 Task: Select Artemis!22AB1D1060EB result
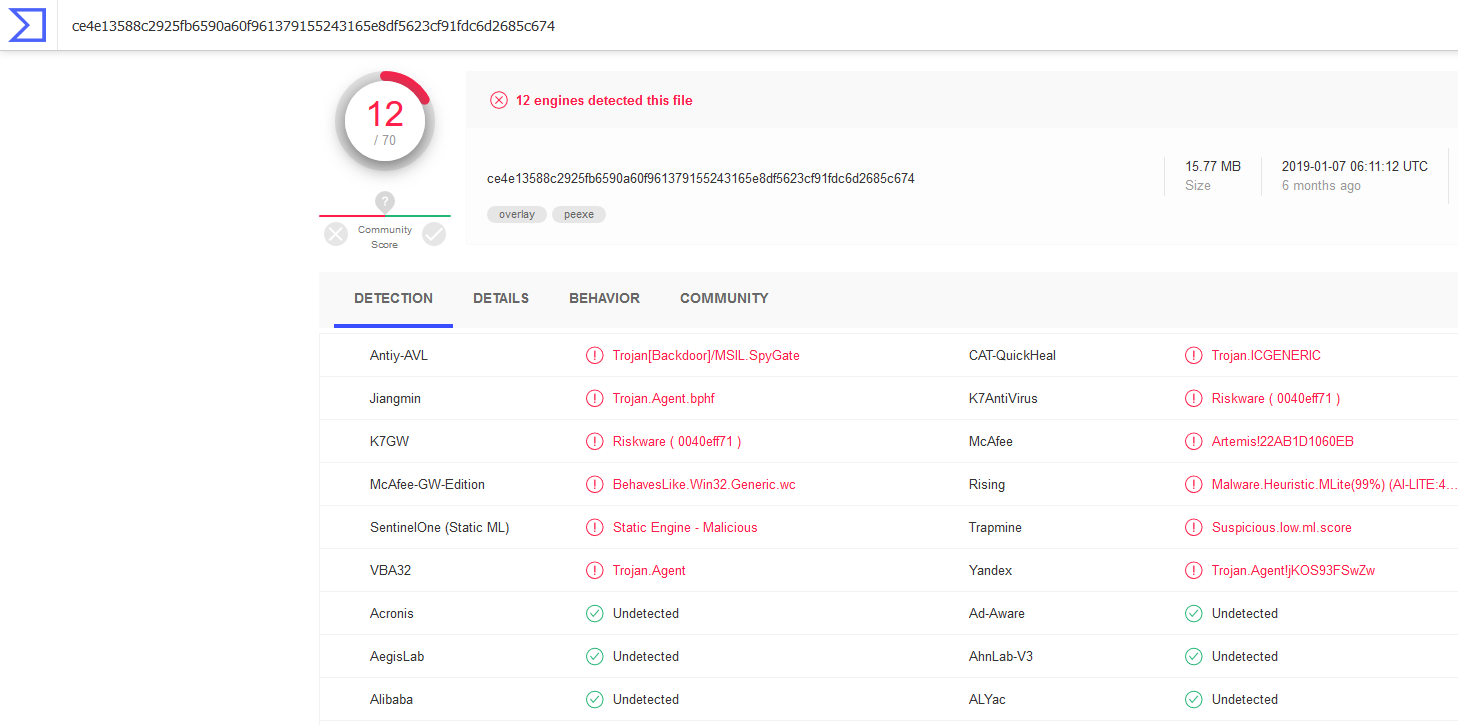point(1283,441)
